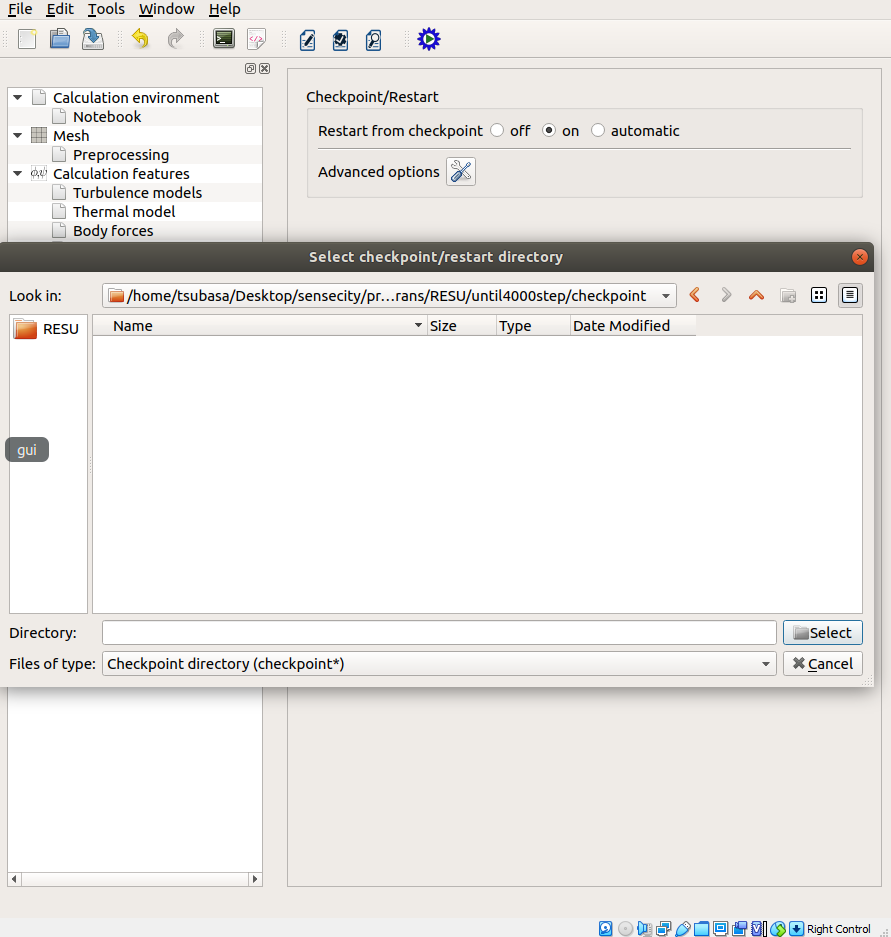
Task: Collapse the Calculation features tree node
Action: coord(18,174)
